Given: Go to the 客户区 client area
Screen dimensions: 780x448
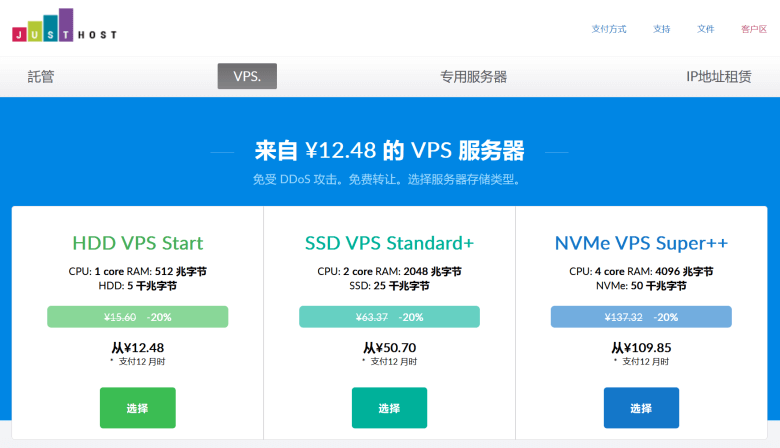Looking at the screenshot, I should tap(754, 29).
